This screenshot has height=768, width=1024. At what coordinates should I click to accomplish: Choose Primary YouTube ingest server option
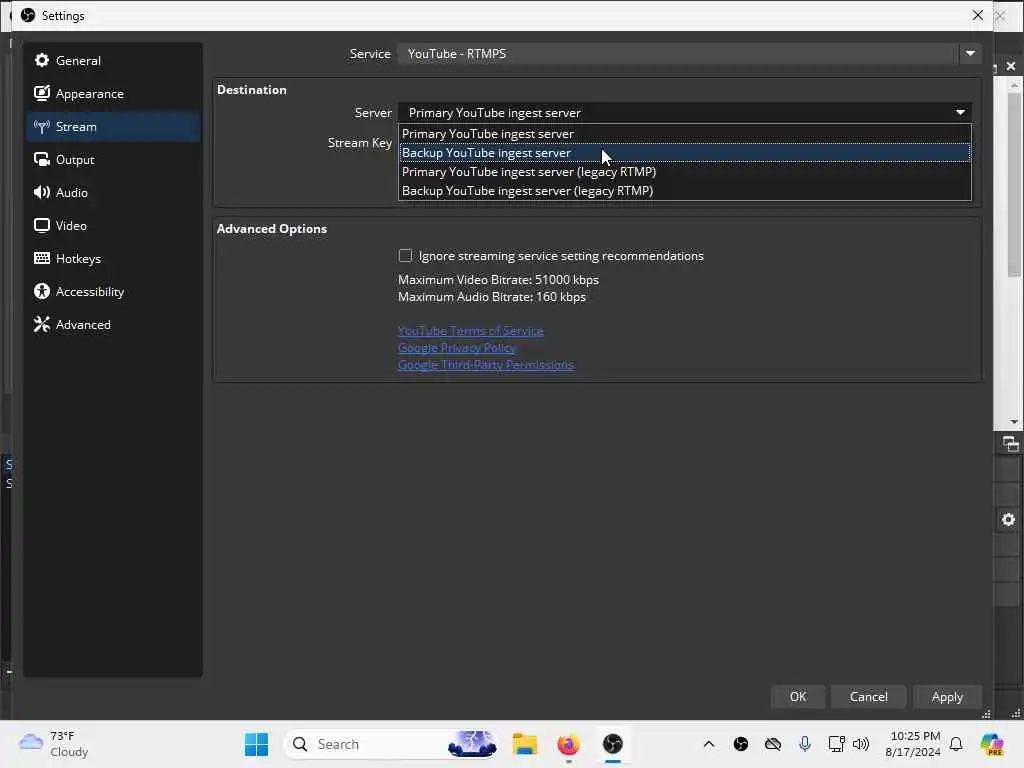[684, 134]
